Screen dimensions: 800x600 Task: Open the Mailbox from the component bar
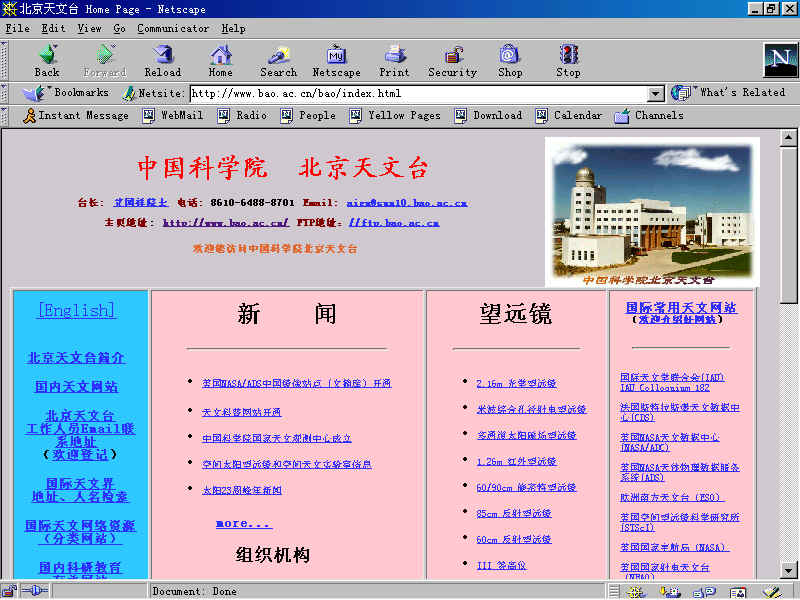pyautogui.click(x=670, y=592)
